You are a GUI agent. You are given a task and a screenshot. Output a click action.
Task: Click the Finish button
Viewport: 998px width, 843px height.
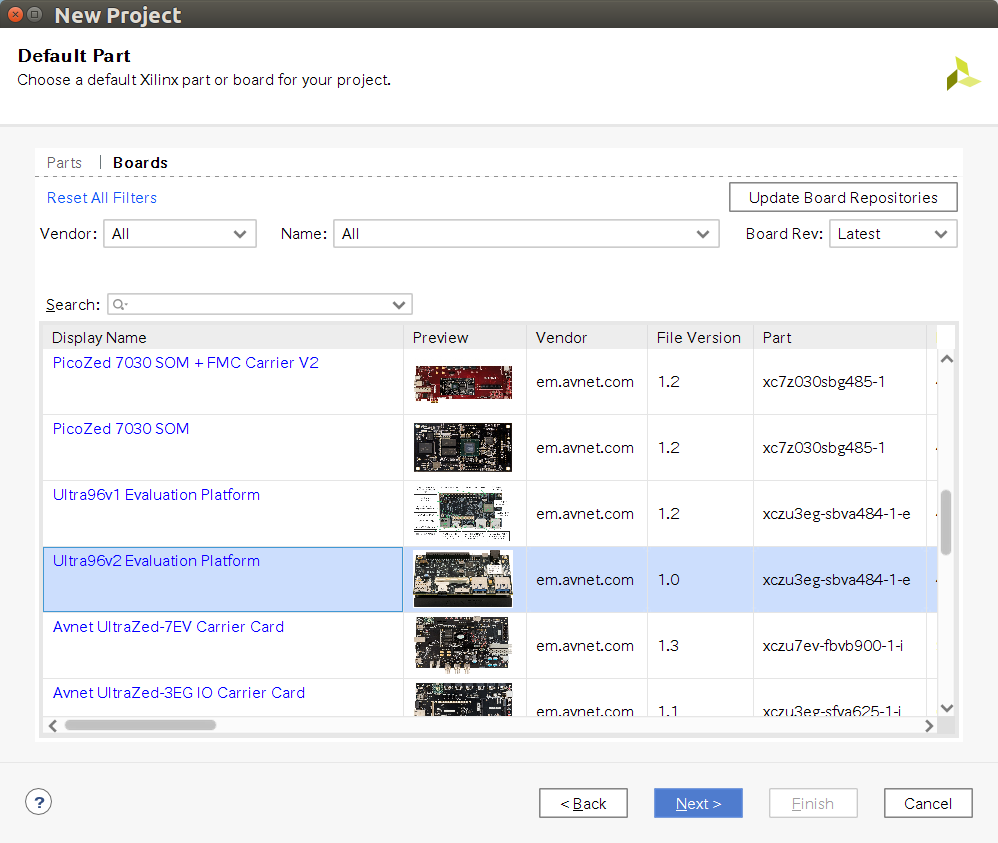(813, 803)
